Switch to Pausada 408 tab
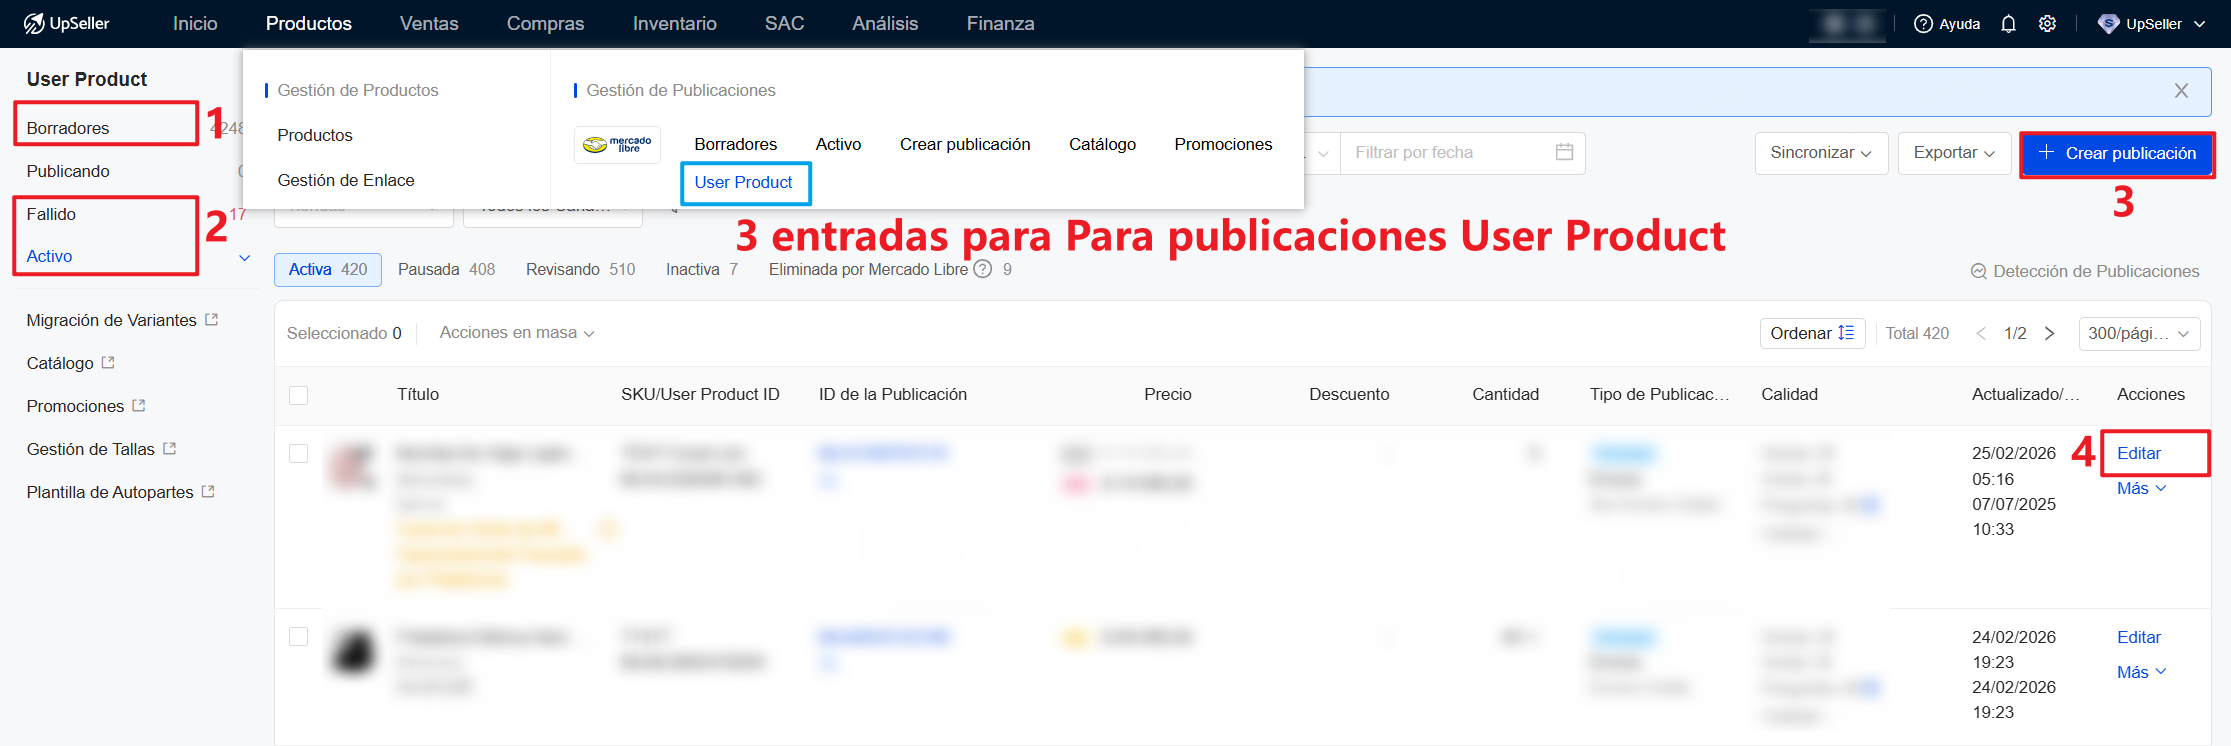Image resolution: width=2231 pixels, height=746 pixels. pos(446,269)
